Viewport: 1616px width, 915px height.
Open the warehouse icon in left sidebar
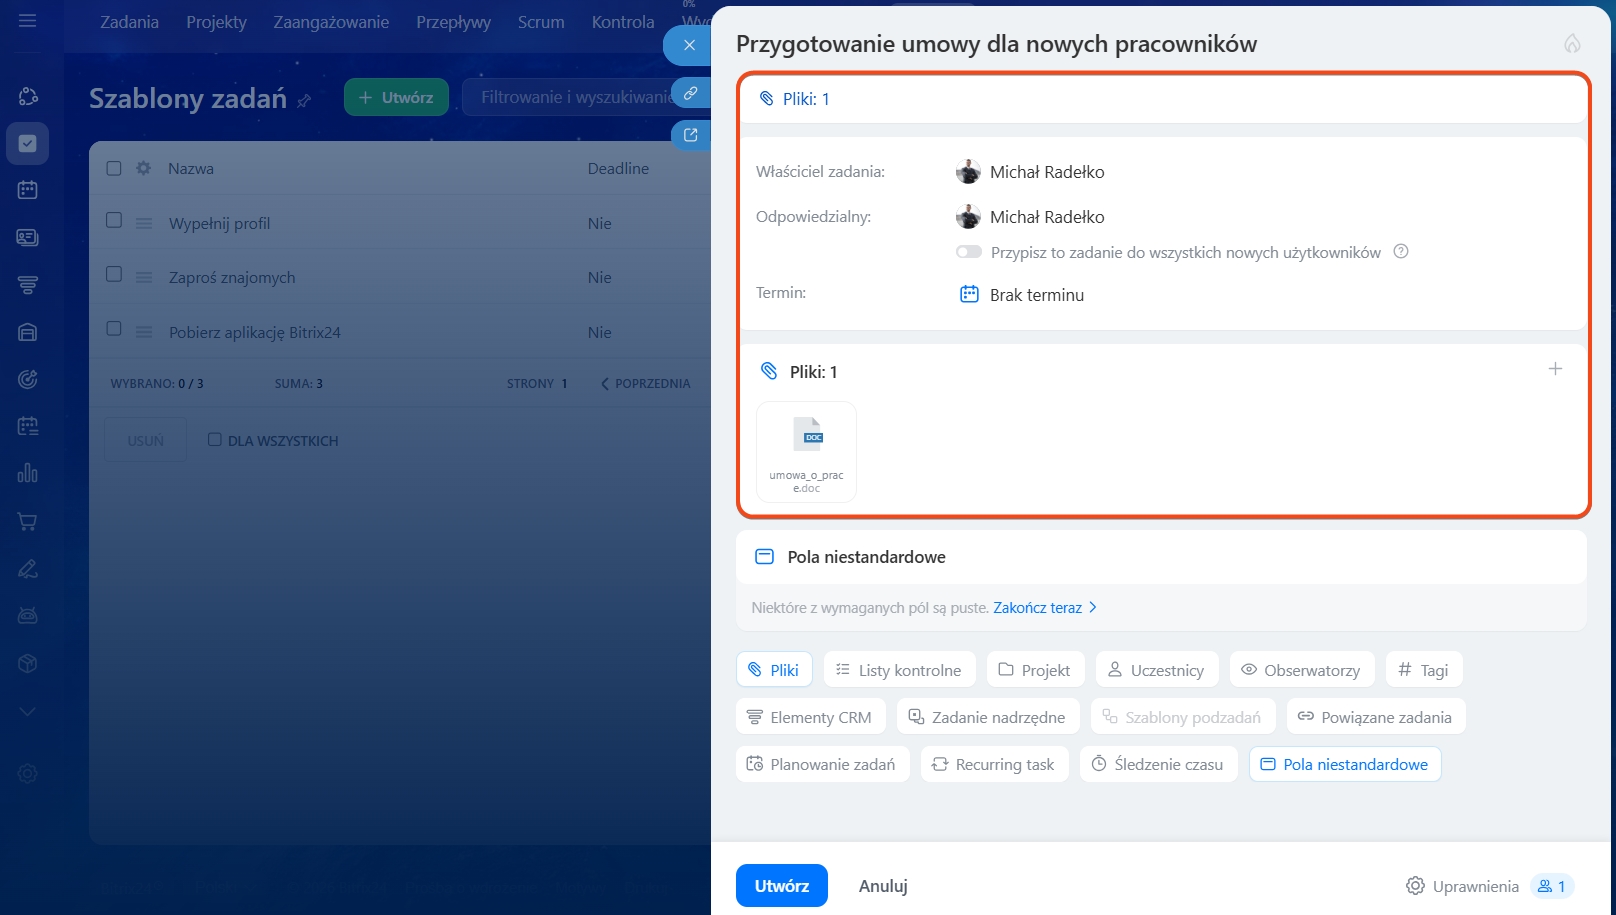[x=28, y=332]
